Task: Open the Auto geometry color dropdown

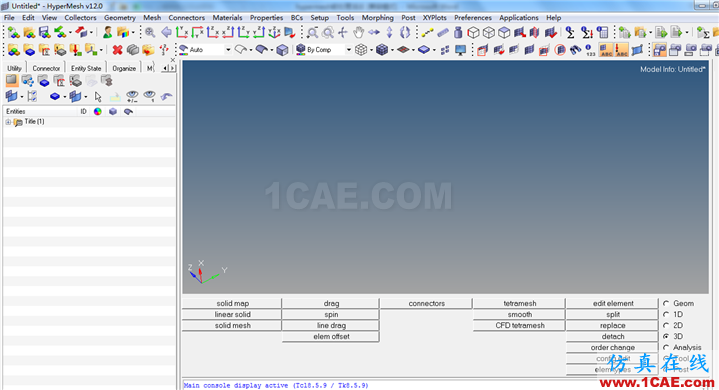Action: pyautogui.click(x=228, y=49)
